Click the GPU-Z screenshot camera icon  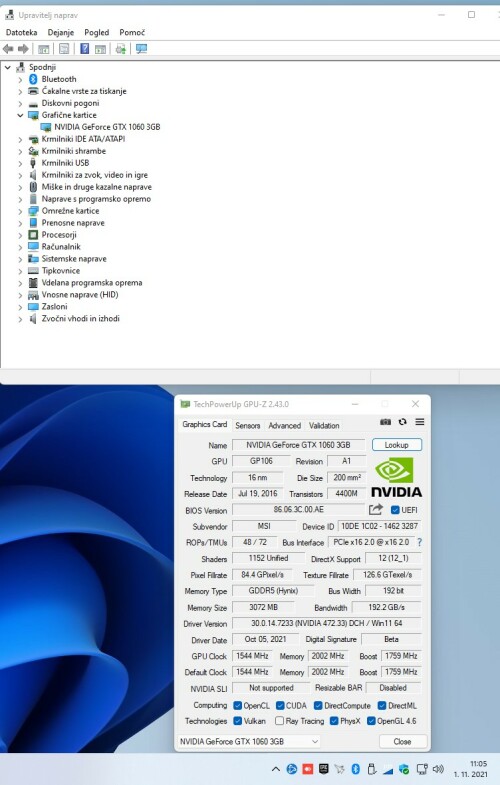click(385, 422)
